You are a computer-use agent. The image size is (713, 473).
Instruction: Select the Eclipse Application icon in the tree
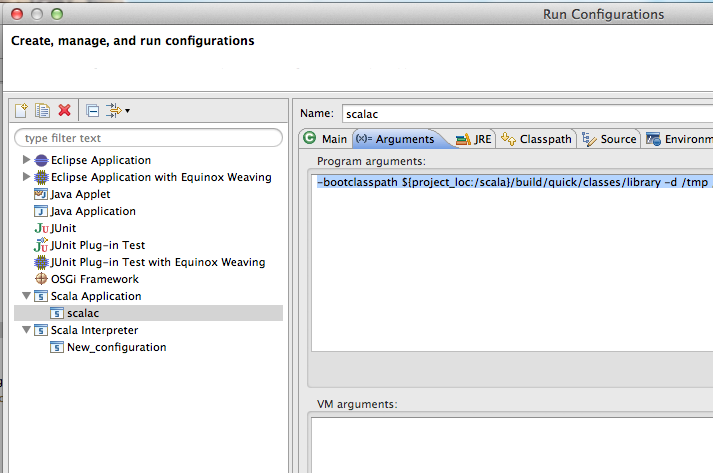coord(41,160)
